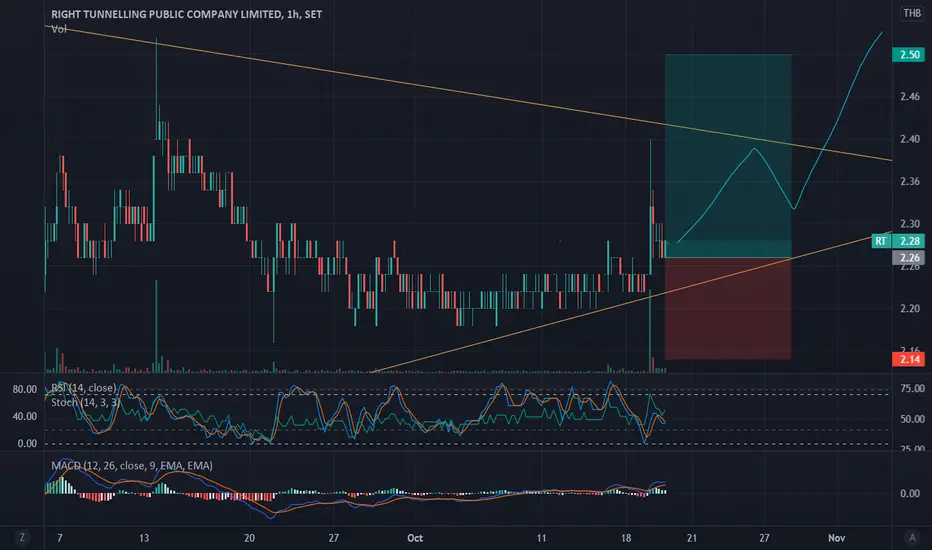
Task: Select the red stop-loss zone of the long position
Action: tap(728, 309)
